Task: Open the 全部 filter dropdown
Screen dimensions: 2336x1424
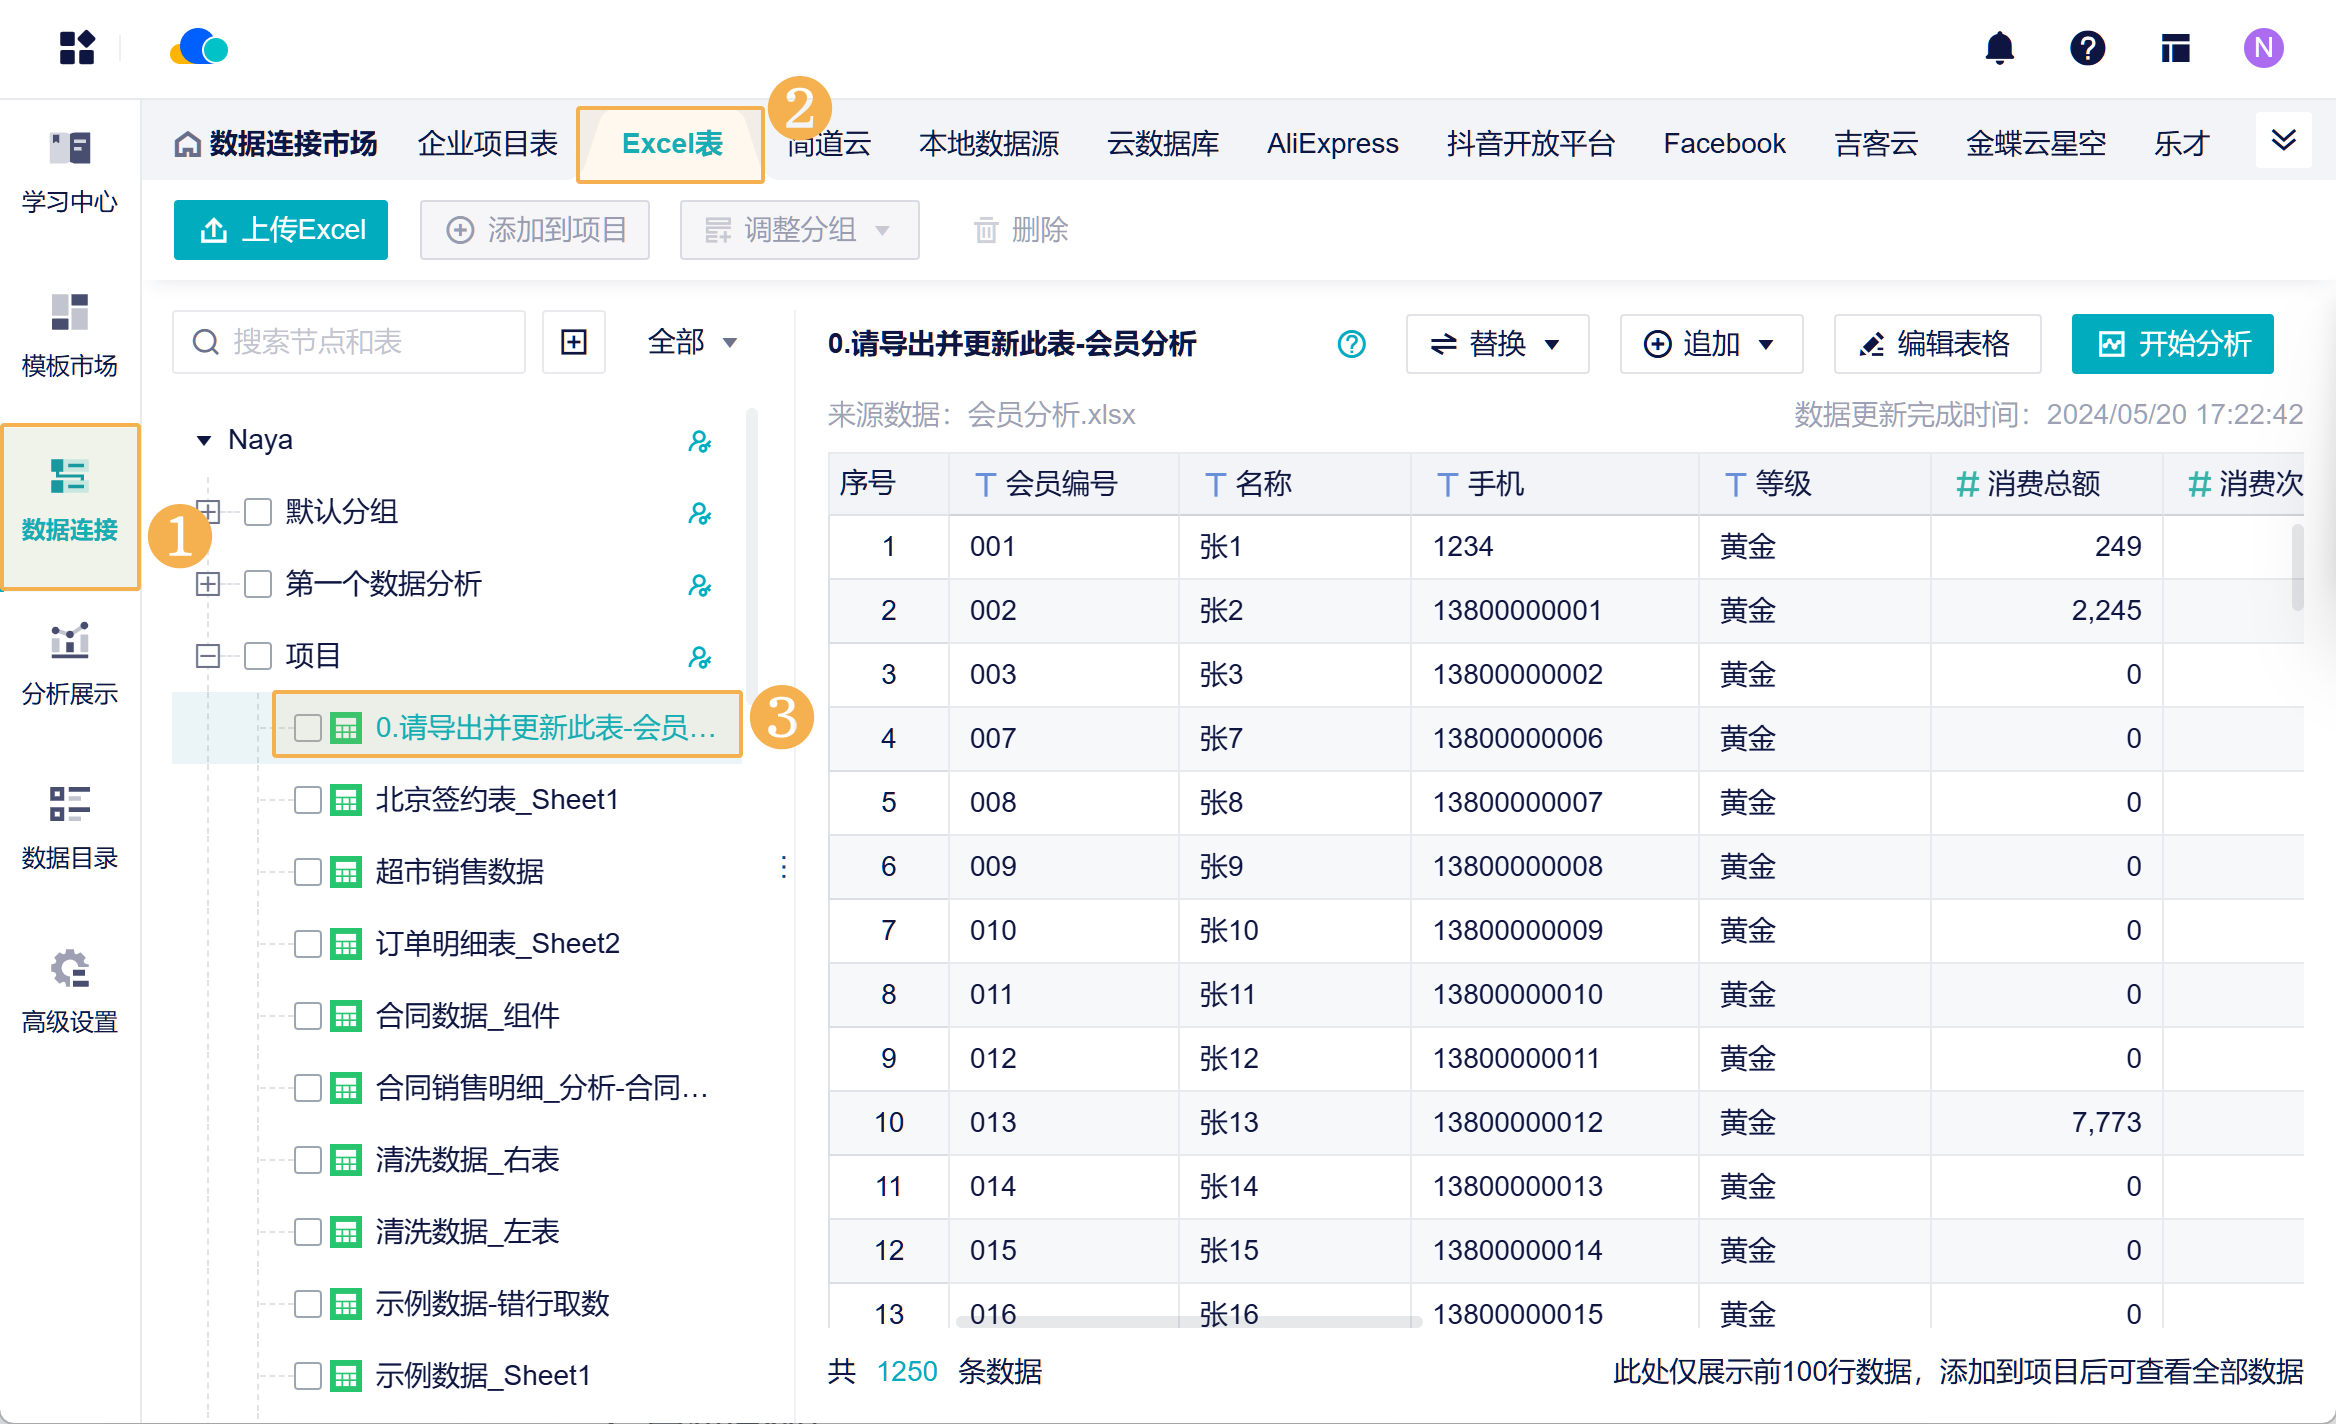Action: point(692,342)
